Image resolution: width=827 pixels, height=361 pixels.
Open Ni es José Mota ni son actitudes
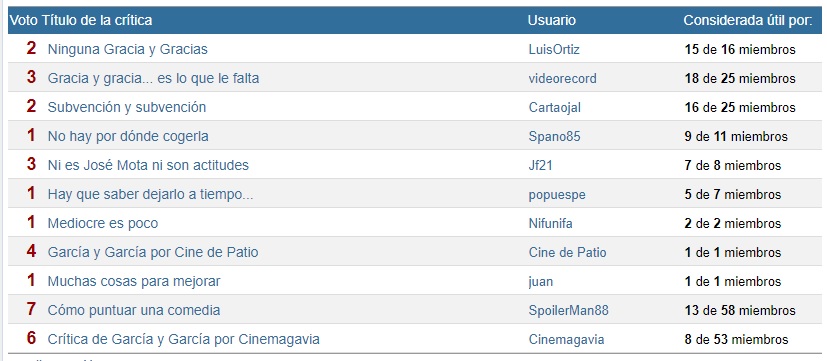148,166
